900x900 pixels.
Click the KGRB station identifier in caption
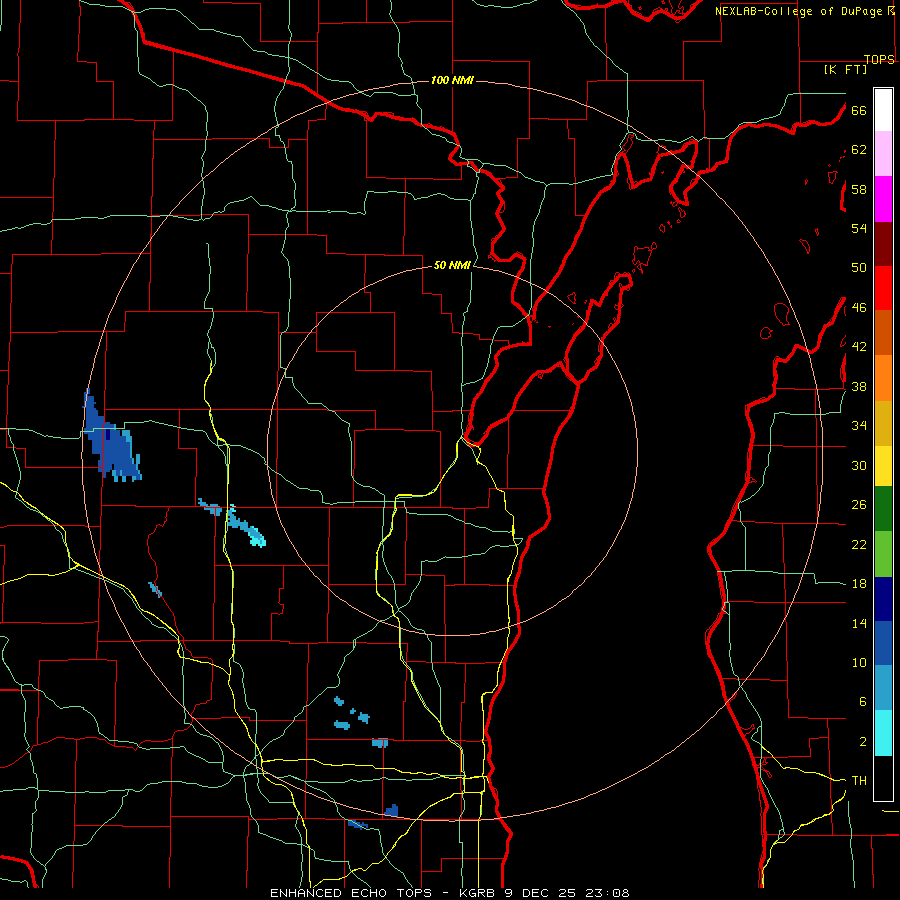pyautogui.click(x=479, y=893)
